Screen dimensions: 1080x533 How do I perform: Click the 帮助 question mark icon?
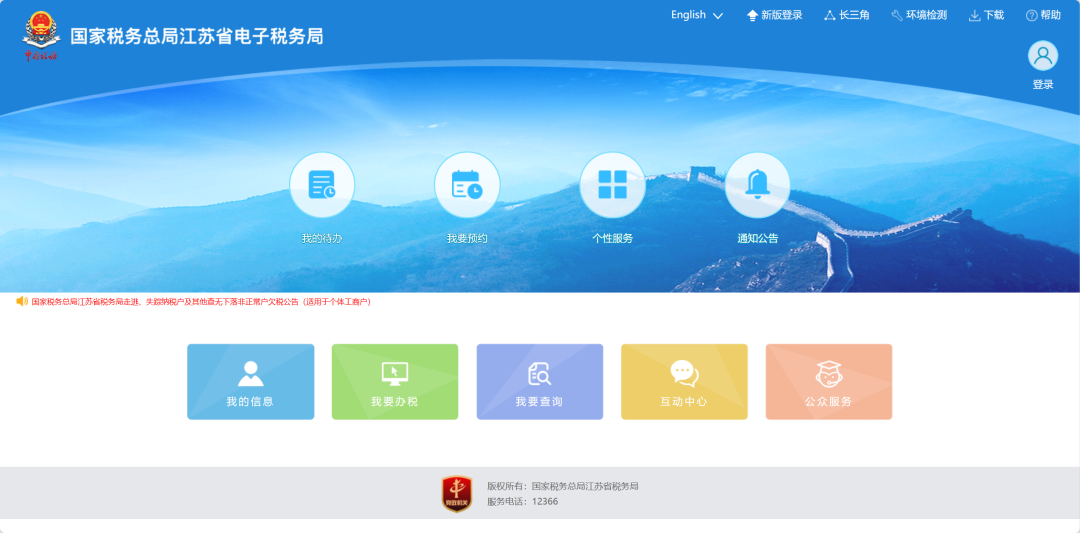coord(1031,15)
